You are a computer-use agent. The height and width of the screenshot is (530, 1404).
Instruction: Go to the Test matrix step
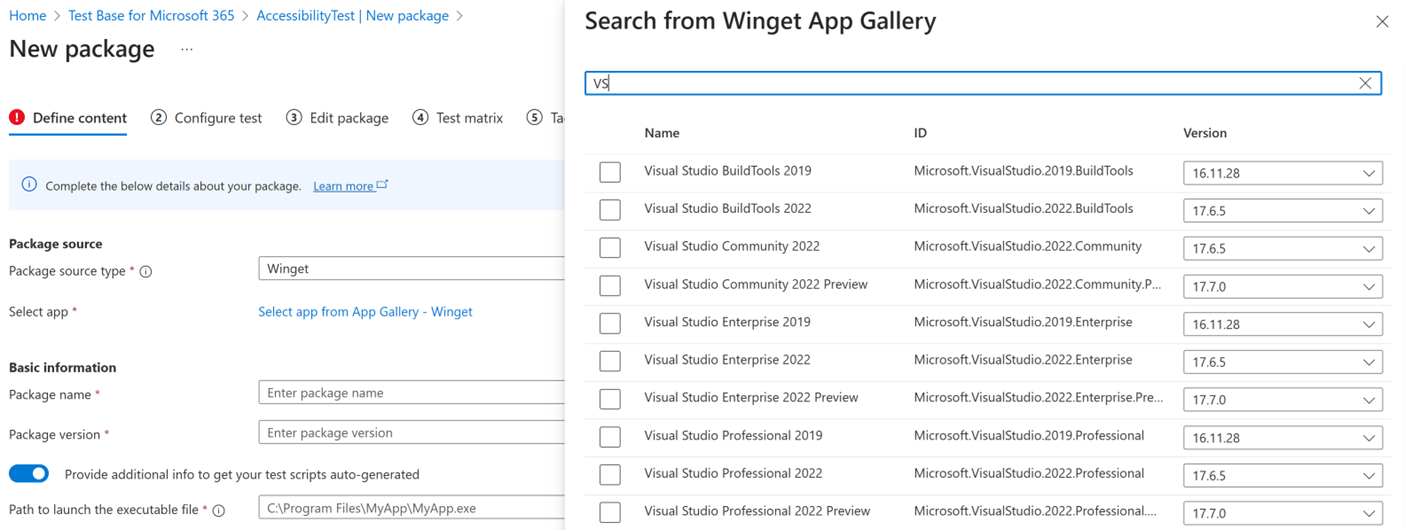click(x=457, y=118)
